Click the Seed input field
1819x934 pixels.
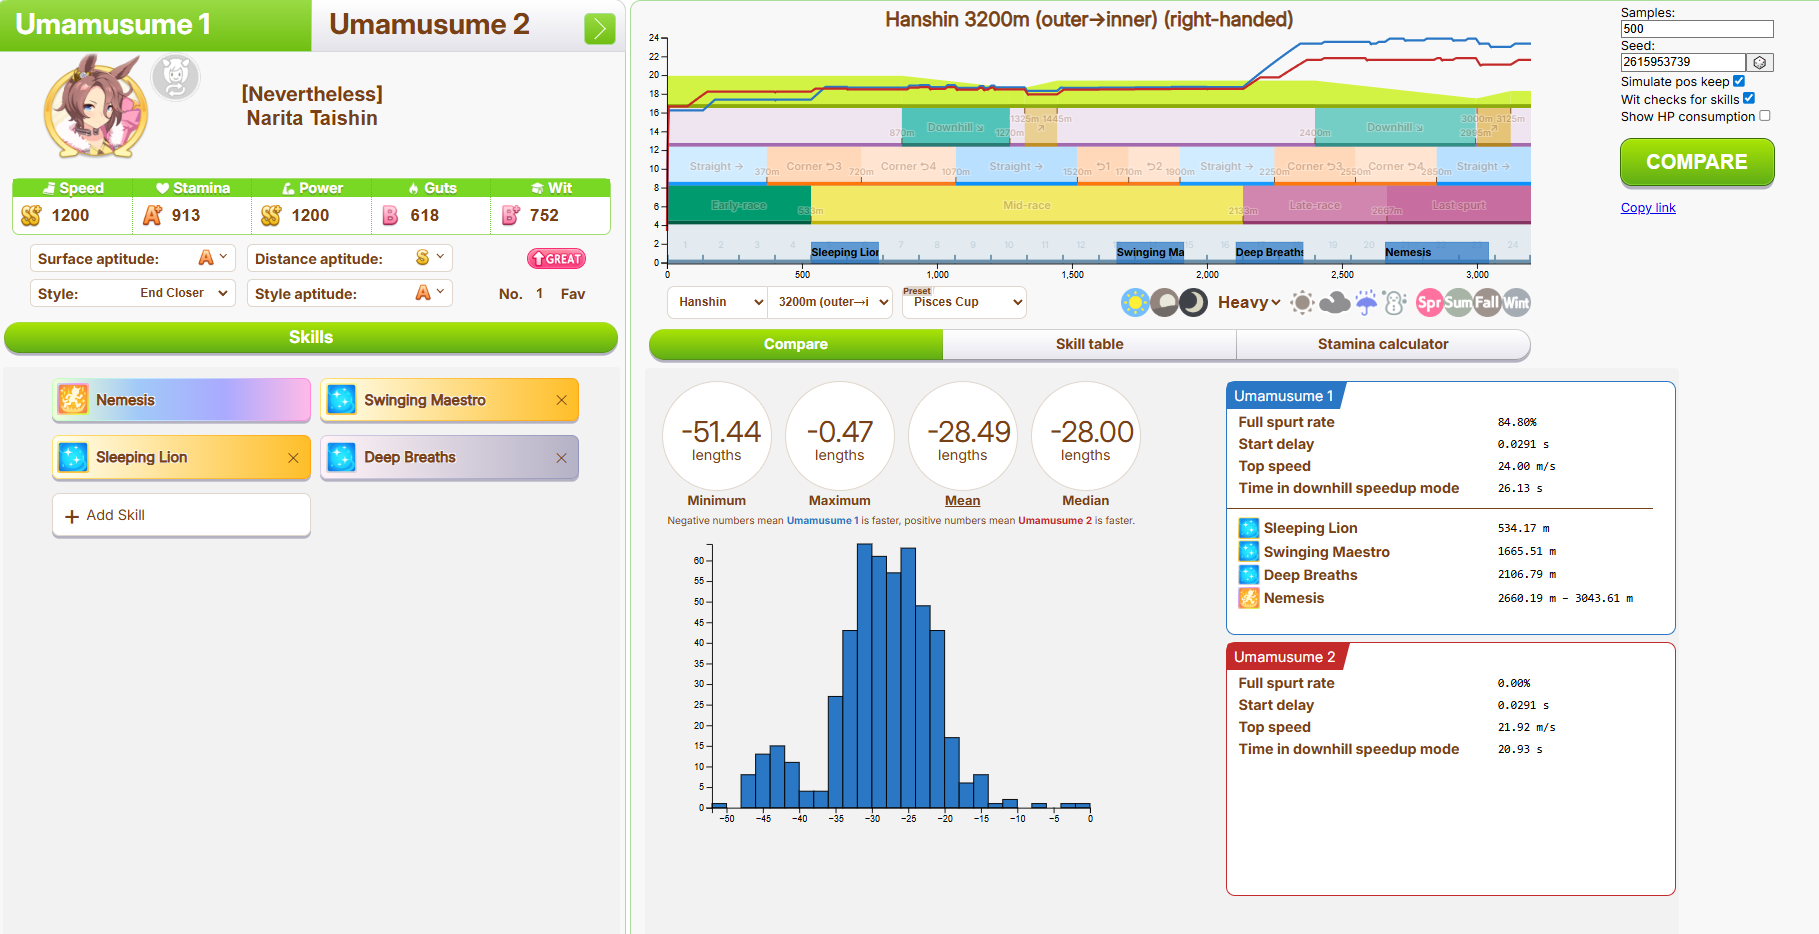click(1683, 62)
